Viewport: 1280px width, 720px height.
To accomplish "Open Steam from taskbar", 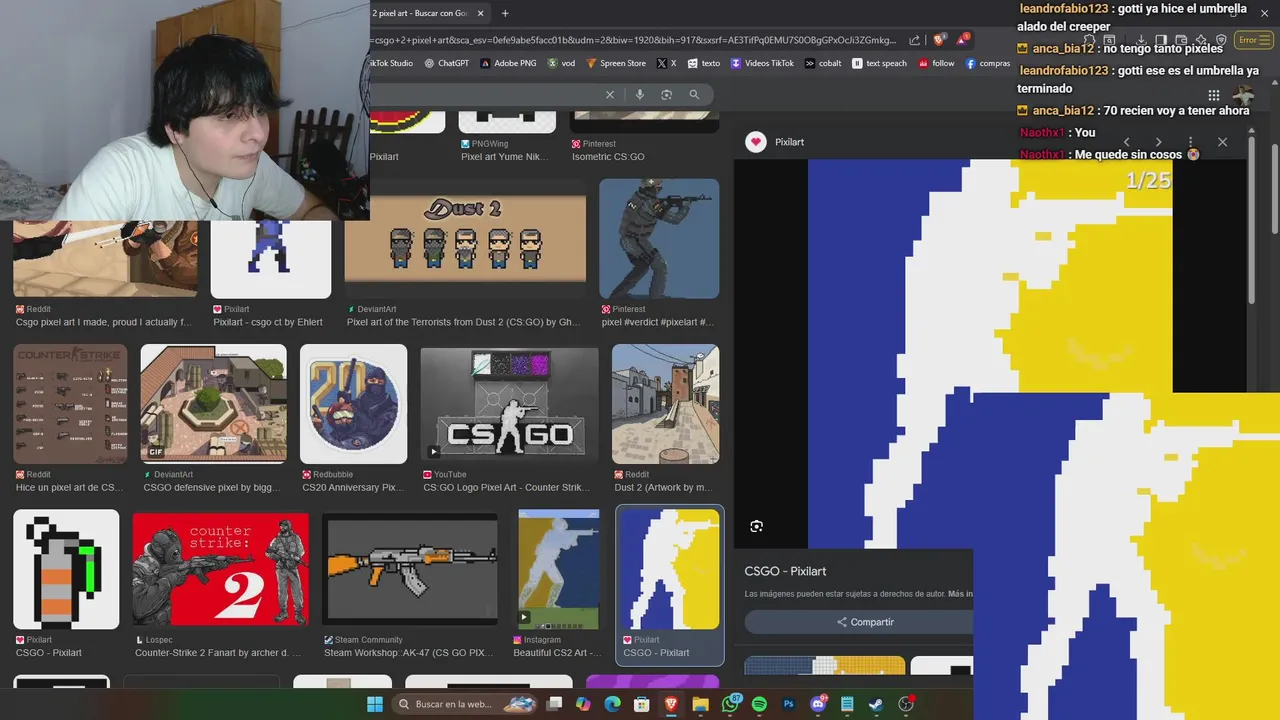I will point(876,705).
